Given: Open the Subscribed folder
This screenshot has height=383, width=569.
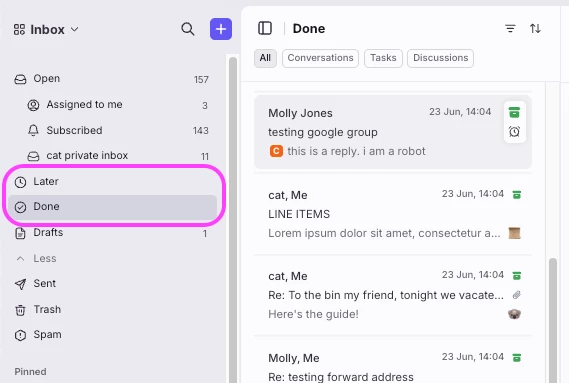Looking at the screenshot, I should pyautogui.click(x=74, y=130).
